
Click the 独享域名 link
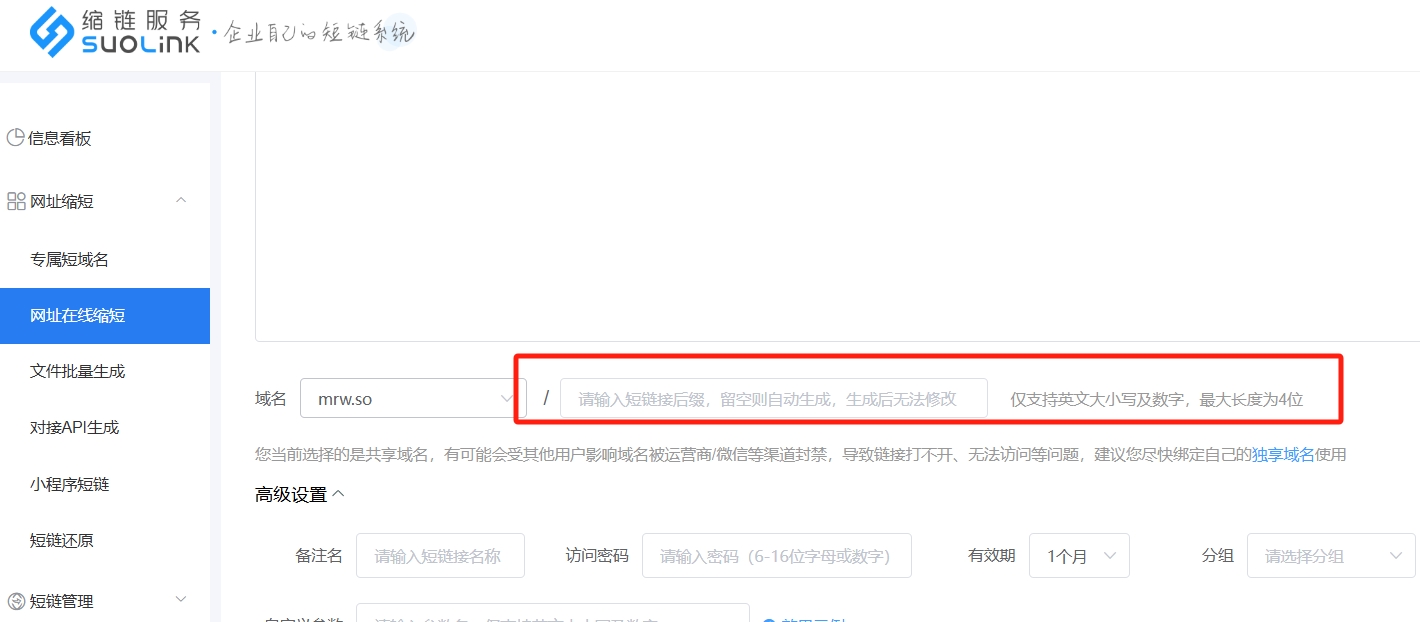pyautogui.click(x=1283, y=455)
